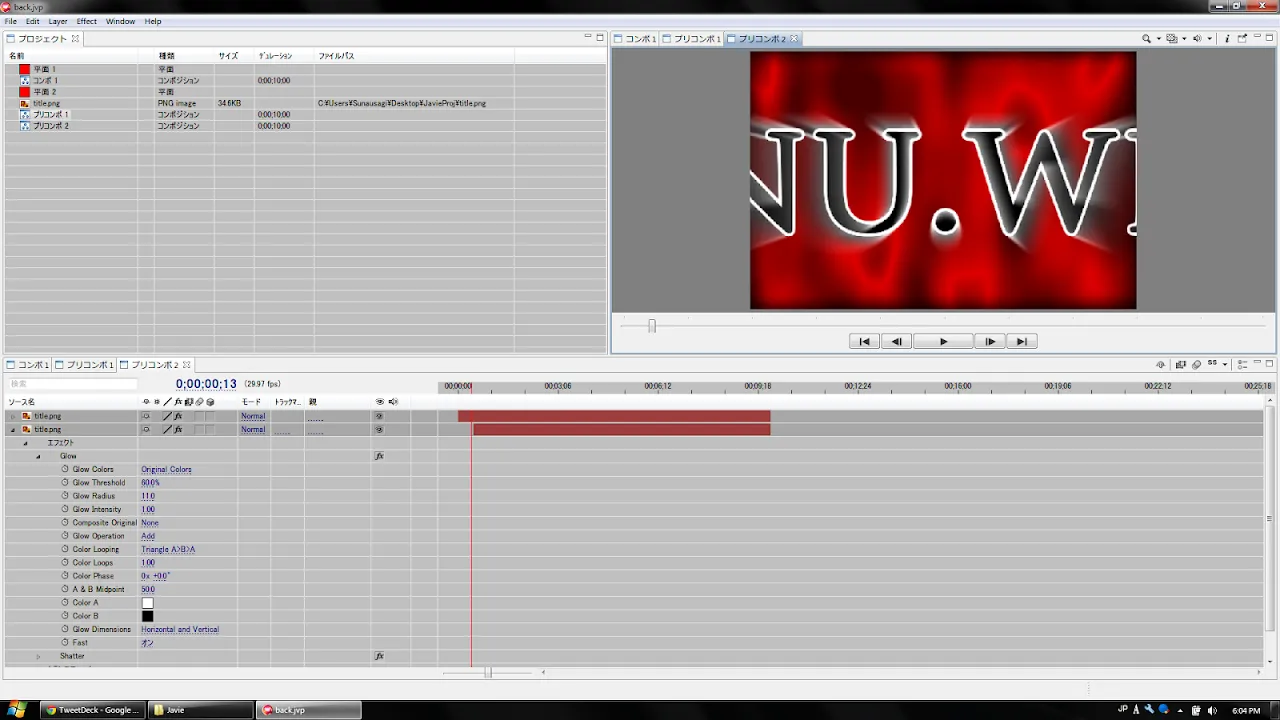Open Glow Dimensions dropdown value

(x=180, y=630)
